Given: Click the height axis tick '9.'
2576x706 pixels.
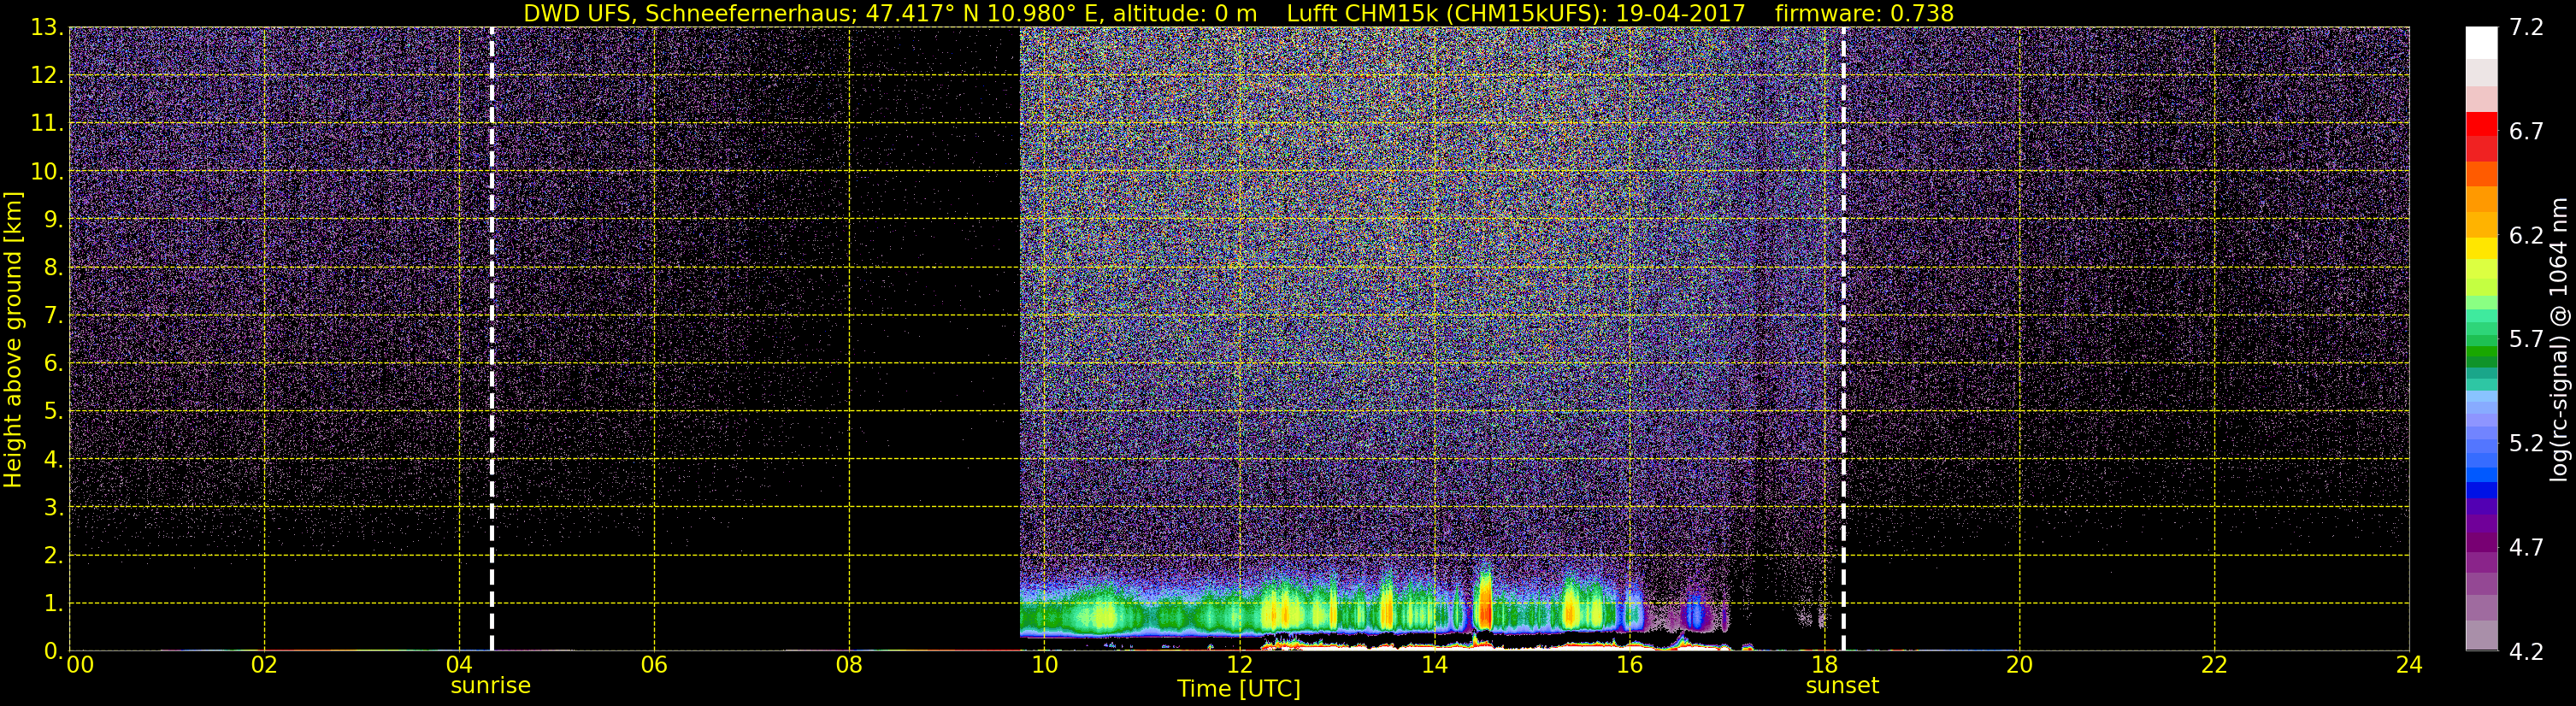Looking at the screenshot, I should pyautogui.click(x=53, y=219).
